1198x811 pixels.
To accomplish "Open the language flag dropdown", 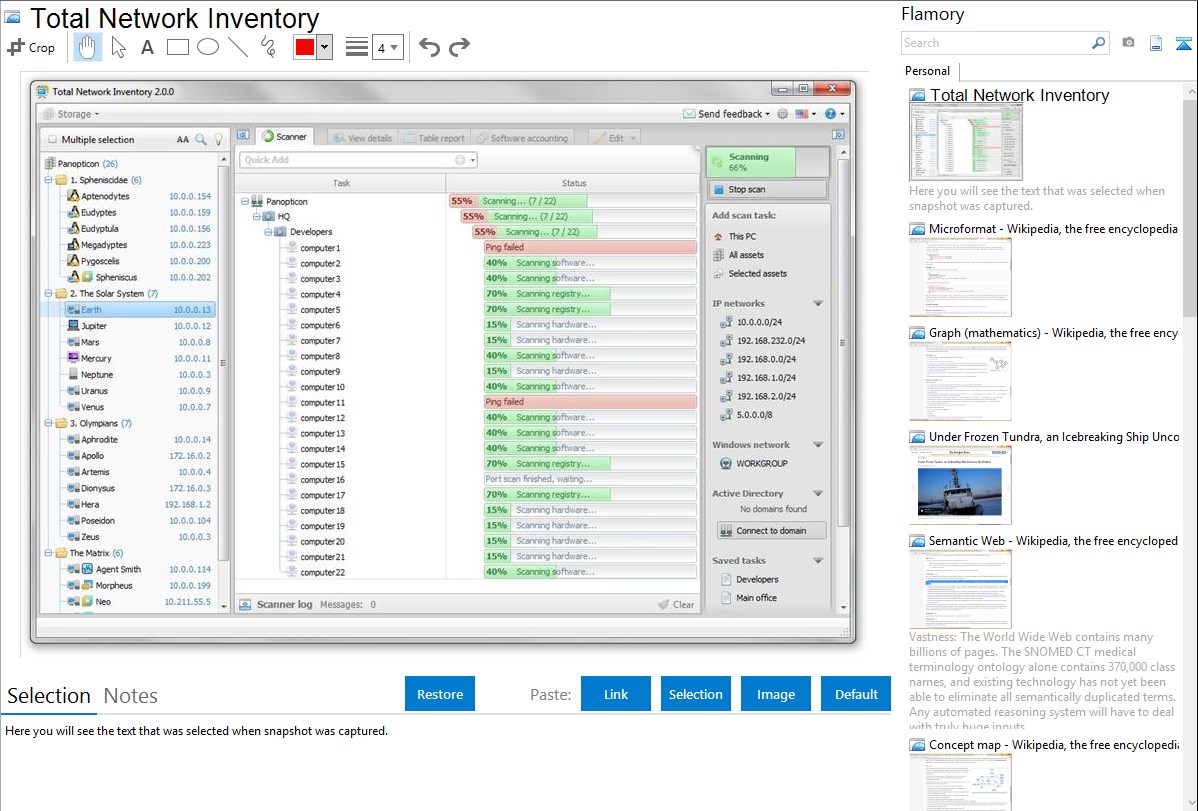I will click(806, 114).
